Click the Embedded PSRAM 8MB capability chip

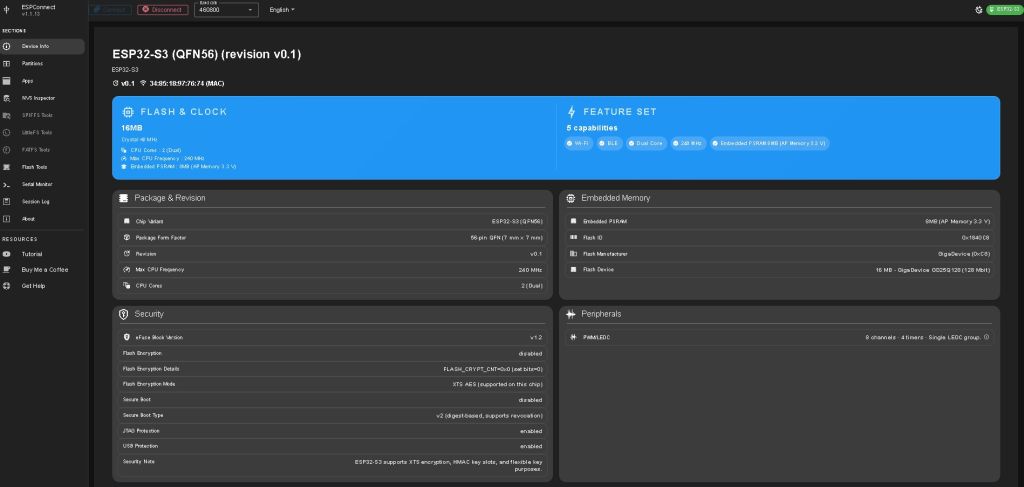click(x=769, y=143)
